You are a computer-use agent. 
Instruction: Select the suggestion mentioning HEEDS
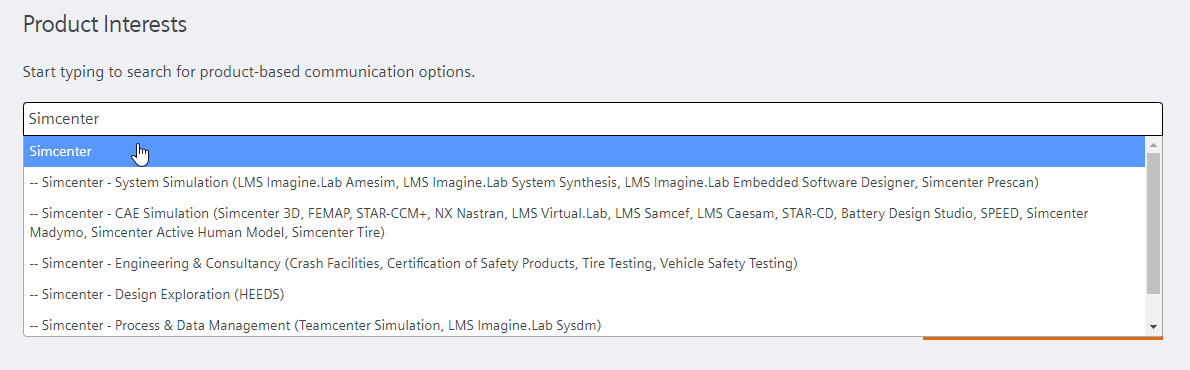pyautogui.click(x=584, y=294)
